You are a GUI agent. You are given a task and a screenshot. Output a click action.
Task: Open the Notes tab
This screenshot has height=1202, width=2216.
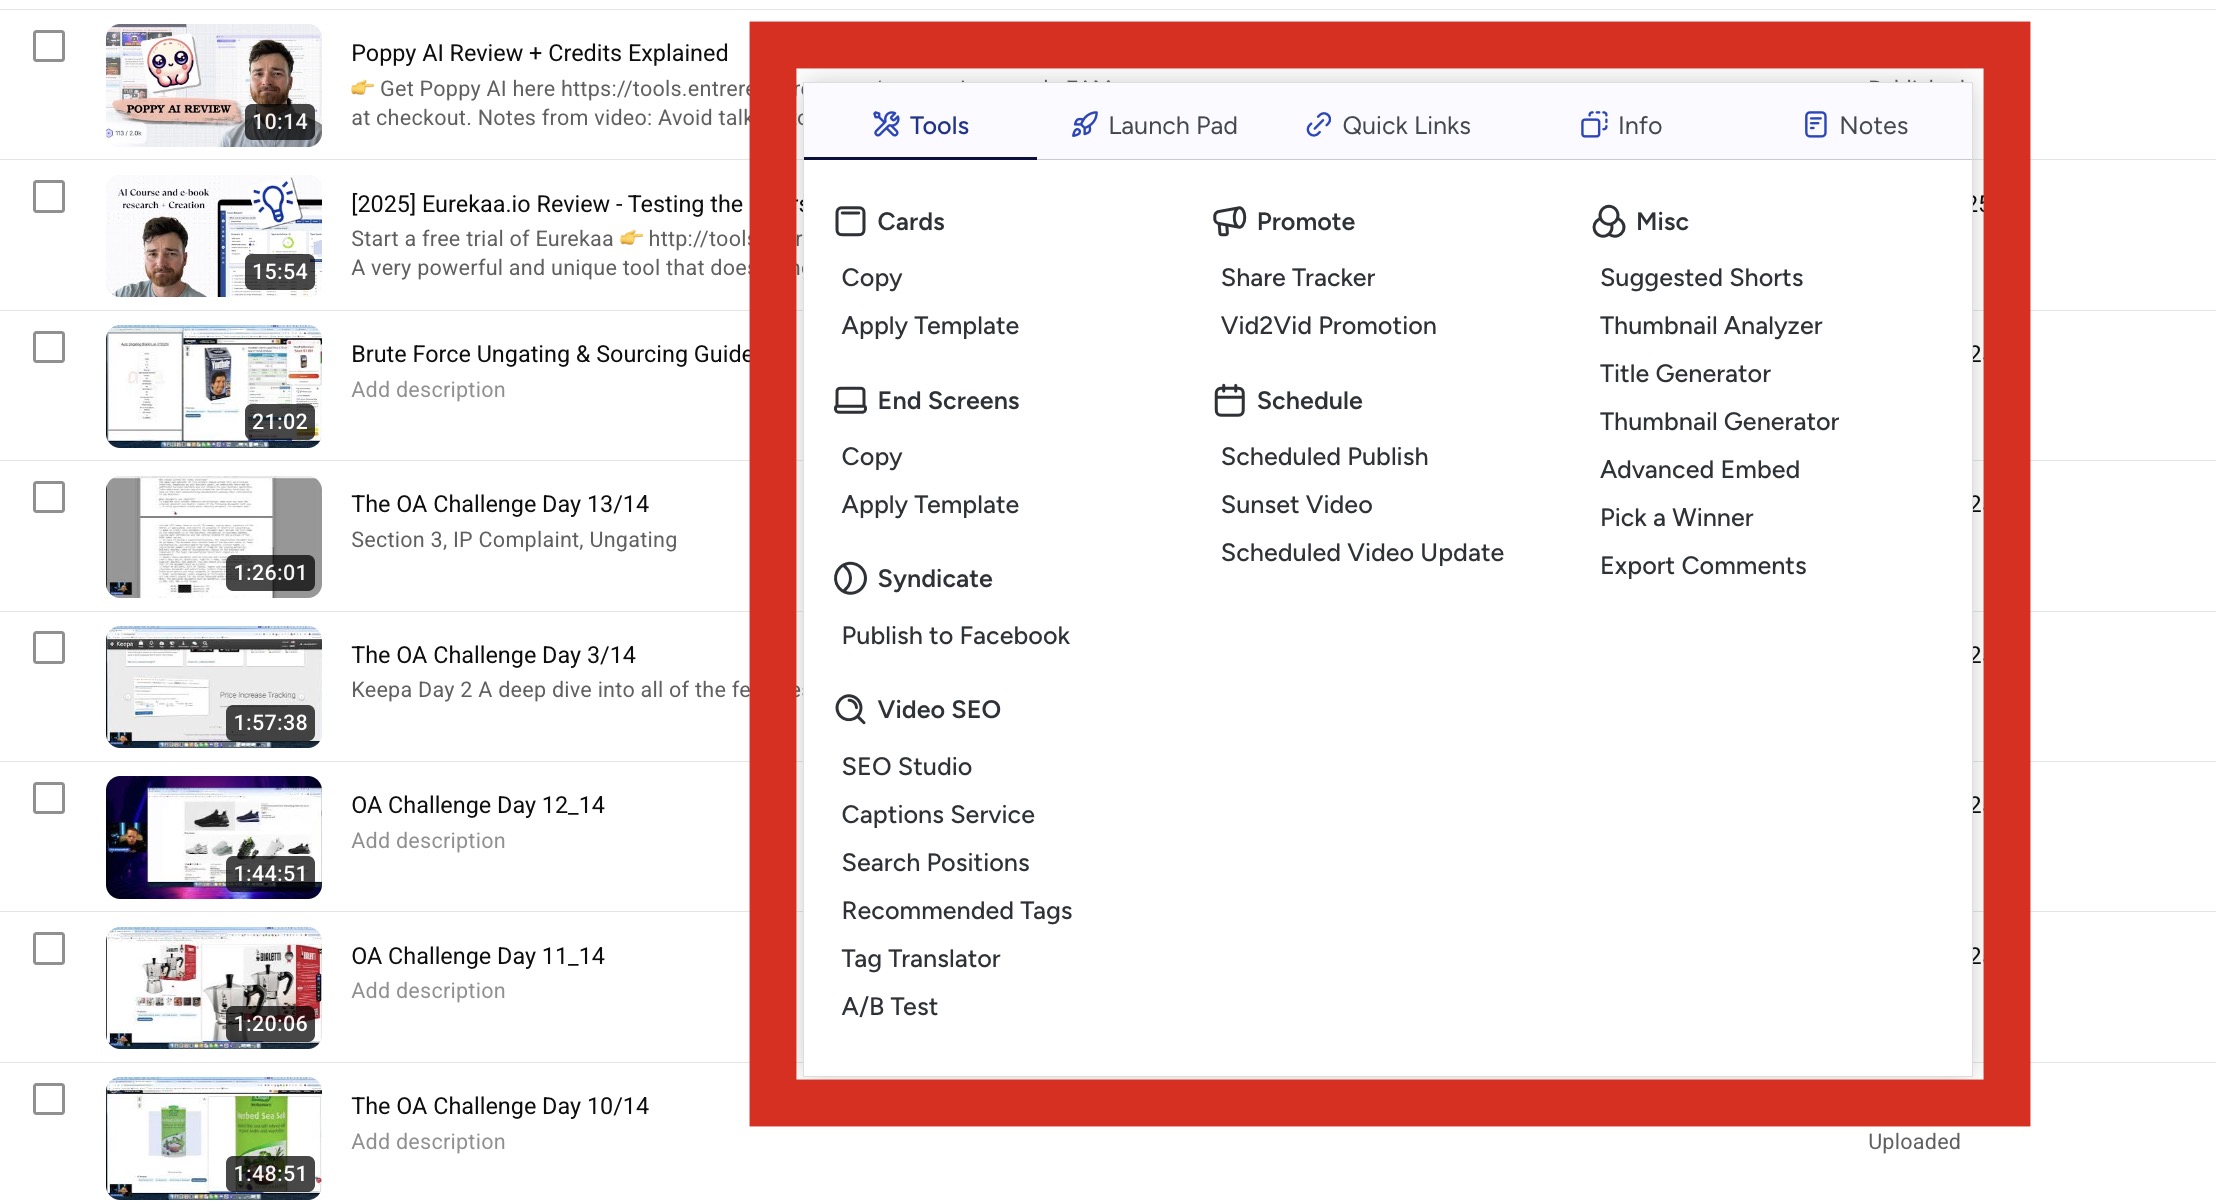[1856, 125]
